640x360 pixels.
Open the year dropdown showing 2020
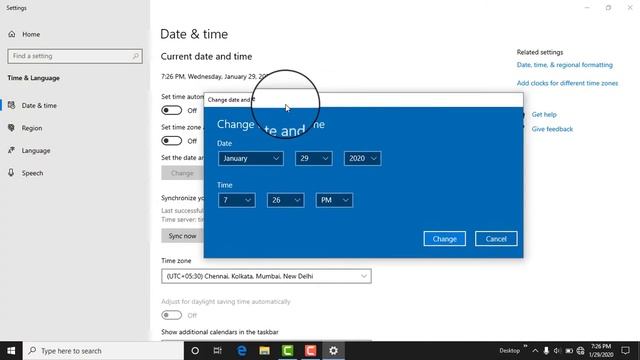click(362, 158)
